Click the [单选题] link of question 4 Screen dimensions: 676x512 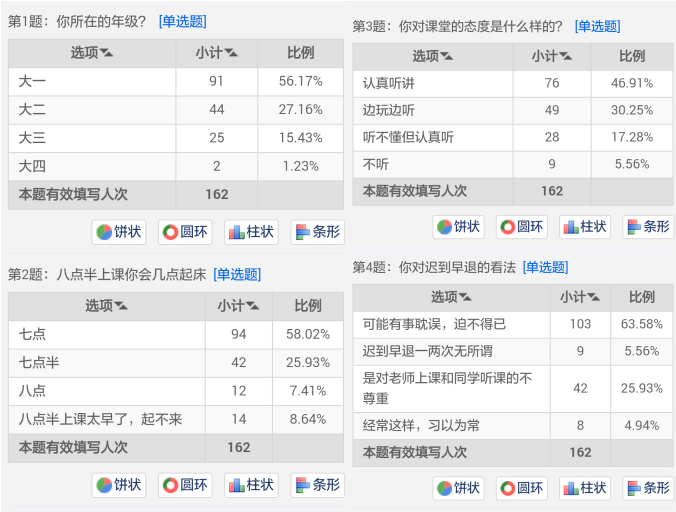click(545, 268)
